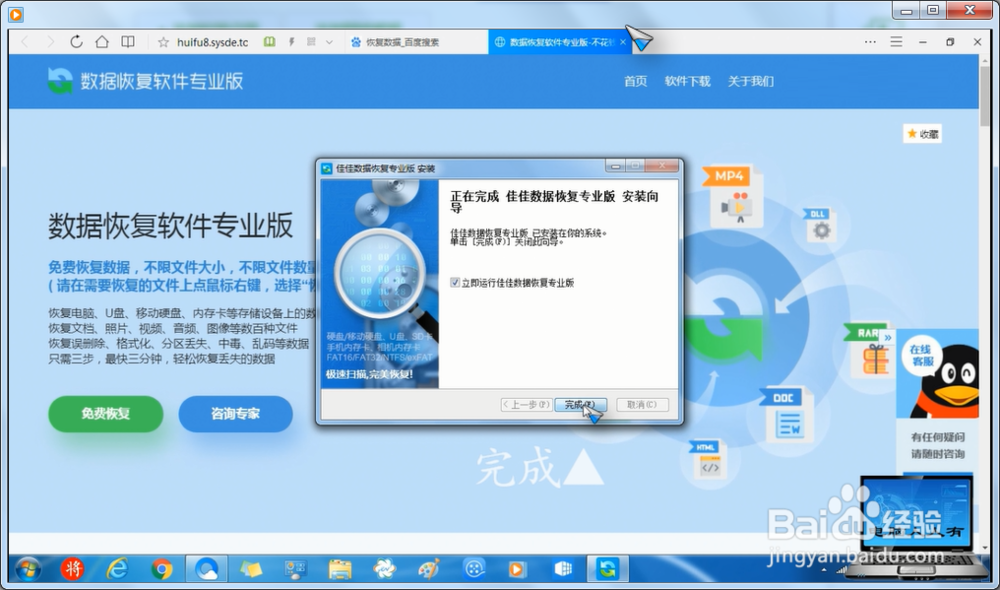Open the white pinwheel app in taskbar
1000x590 pixels.
pyautogui.click(x=385, y=568)
